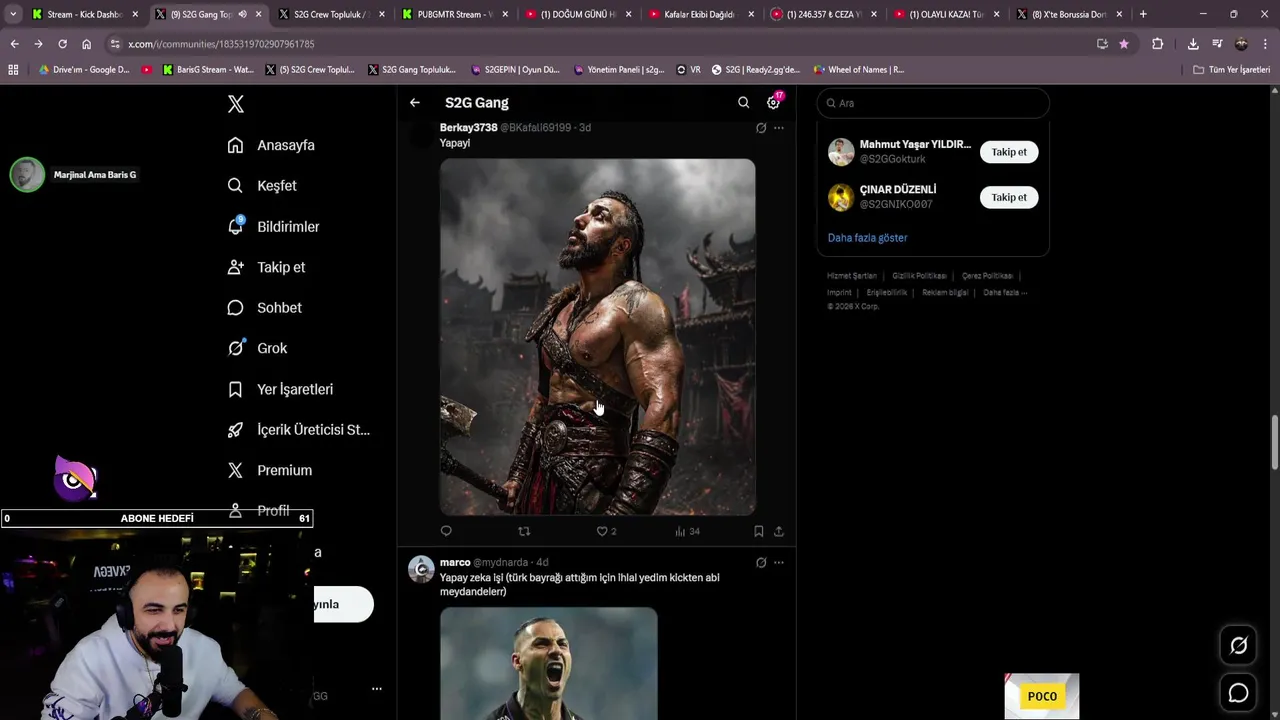
Task: Expand Daha fazla footer menu
Action: [1004, 293]
